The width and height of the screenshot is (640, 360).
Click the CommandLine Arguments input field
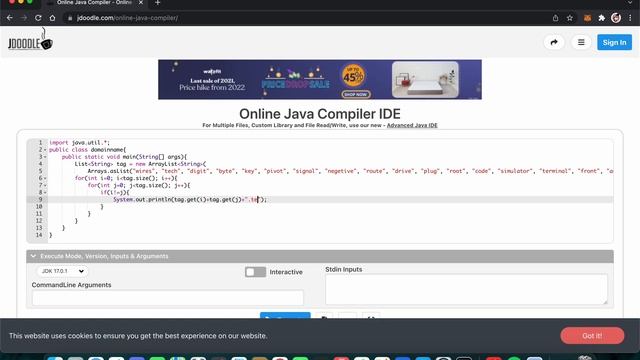point(167,298)
